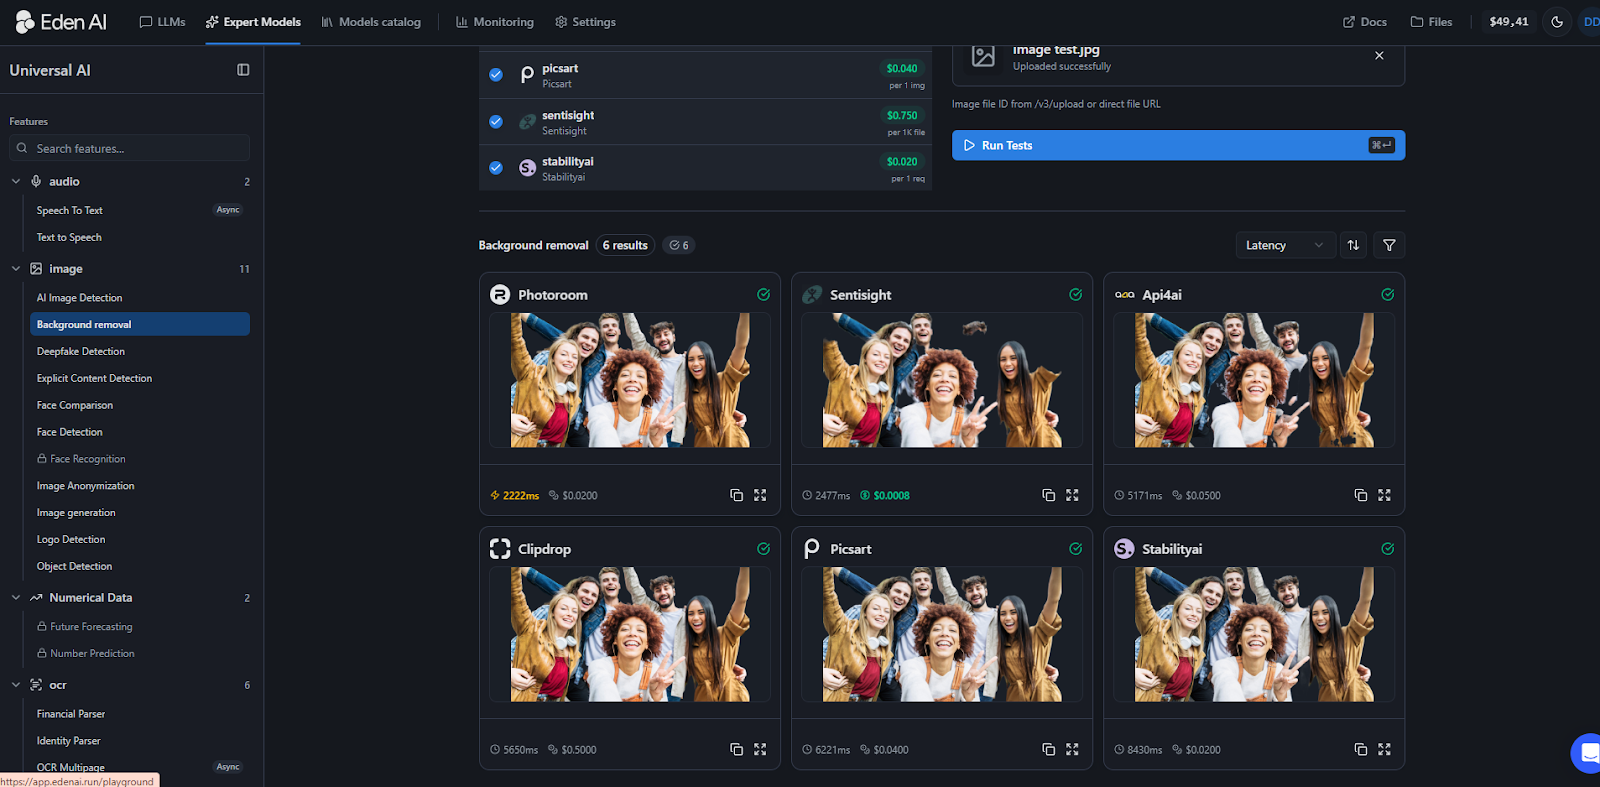The height and width of the screenshot is (787, 1600).
Task: Expand the Sentisight result to fullscreen
Action: [1072, 495]
